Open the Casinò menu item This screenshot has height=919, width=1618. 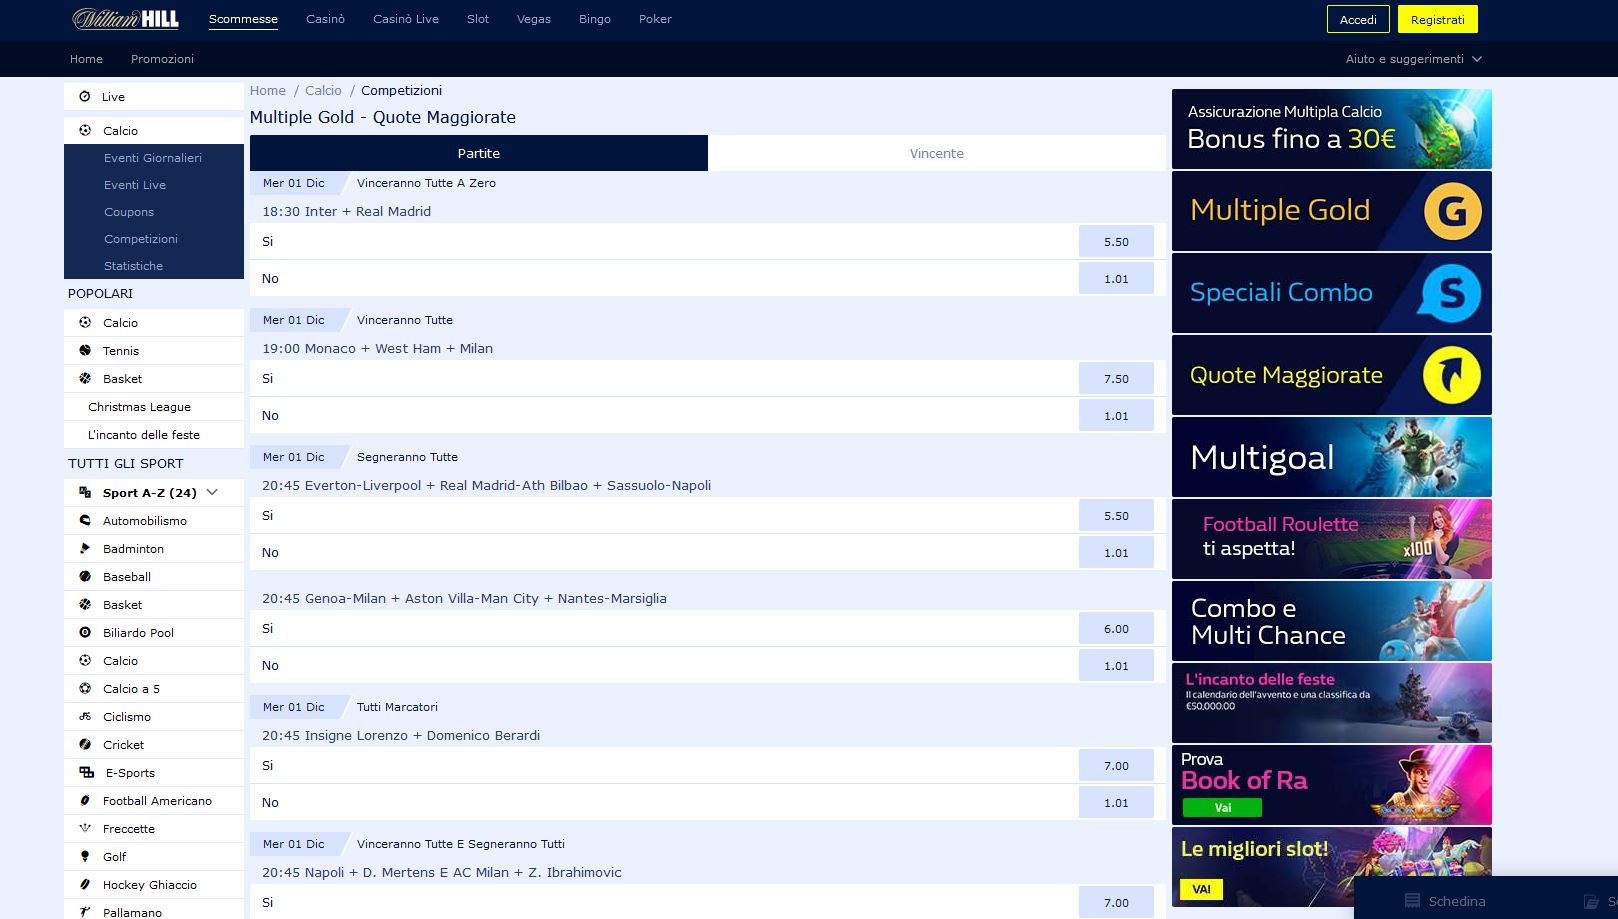point(325,19)
